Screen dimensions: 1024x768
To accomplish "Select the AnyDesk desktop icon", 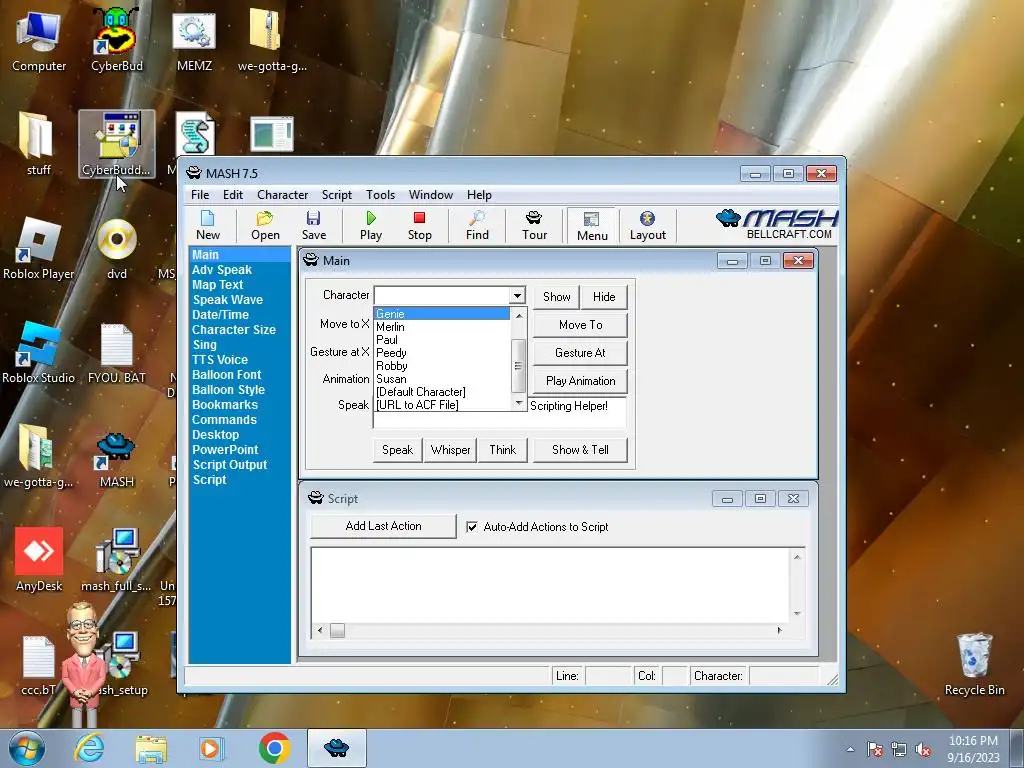I will 39,560.
